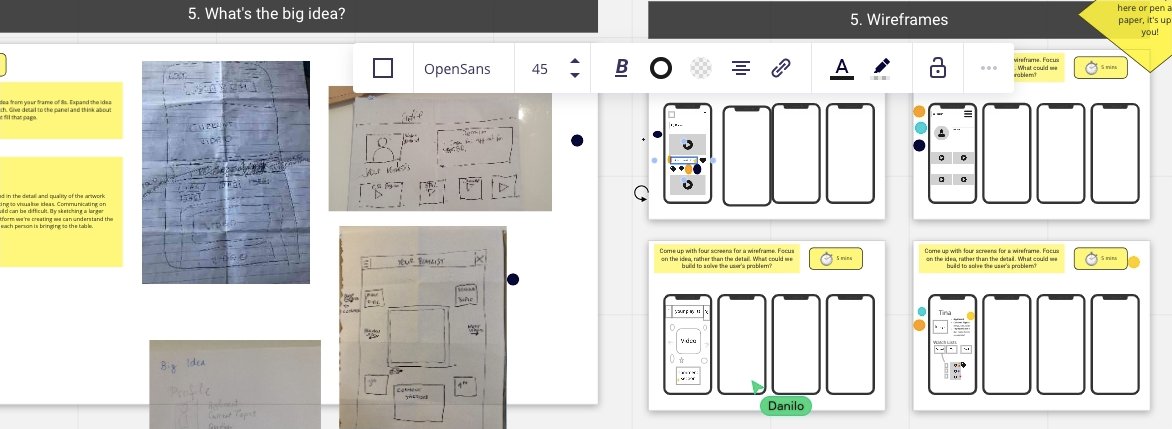The width and height of the screenshot is (1172, 429).
Task: Click the teal dot beside the avatar wireframe
Action: [920, 128]
